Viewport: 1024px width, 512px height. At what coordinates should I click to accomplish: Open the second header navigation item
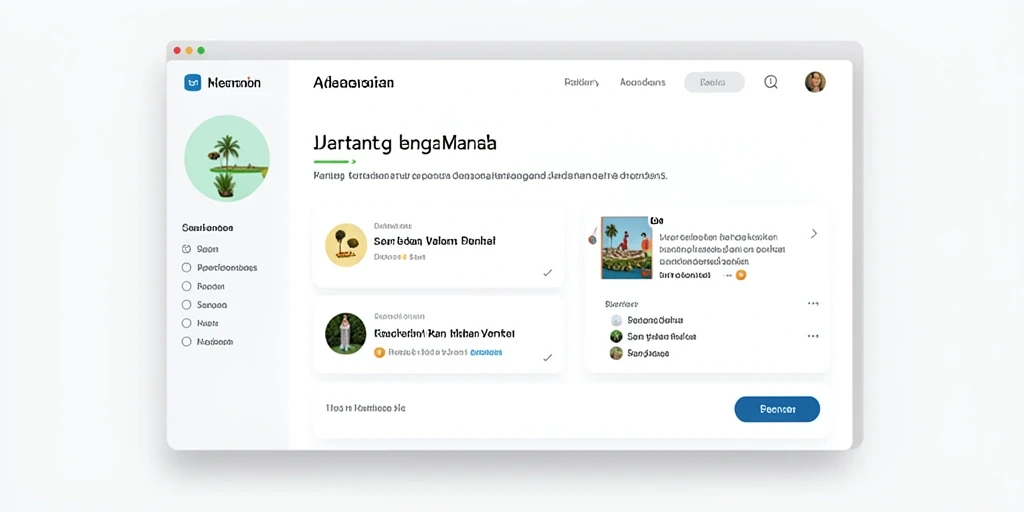point(643,82)
